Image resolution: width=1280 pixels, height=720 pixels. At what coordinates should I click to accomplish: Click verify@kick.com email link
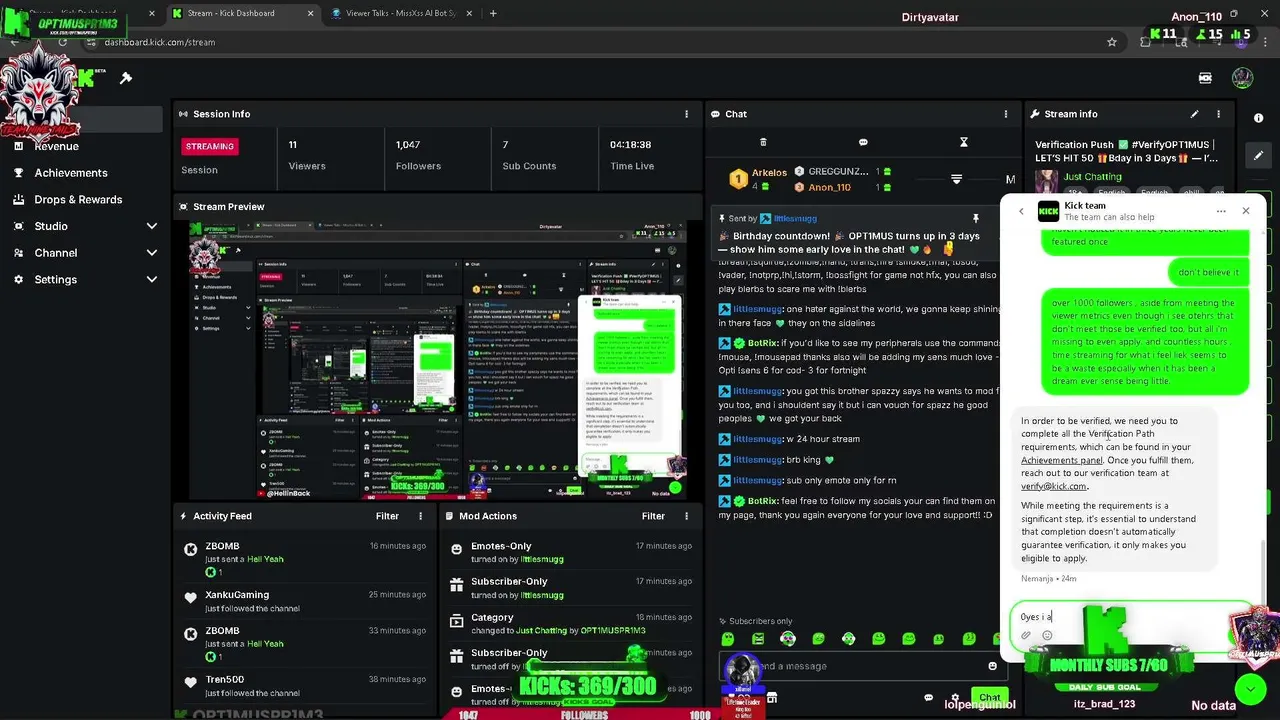[x=1053, y=486]
